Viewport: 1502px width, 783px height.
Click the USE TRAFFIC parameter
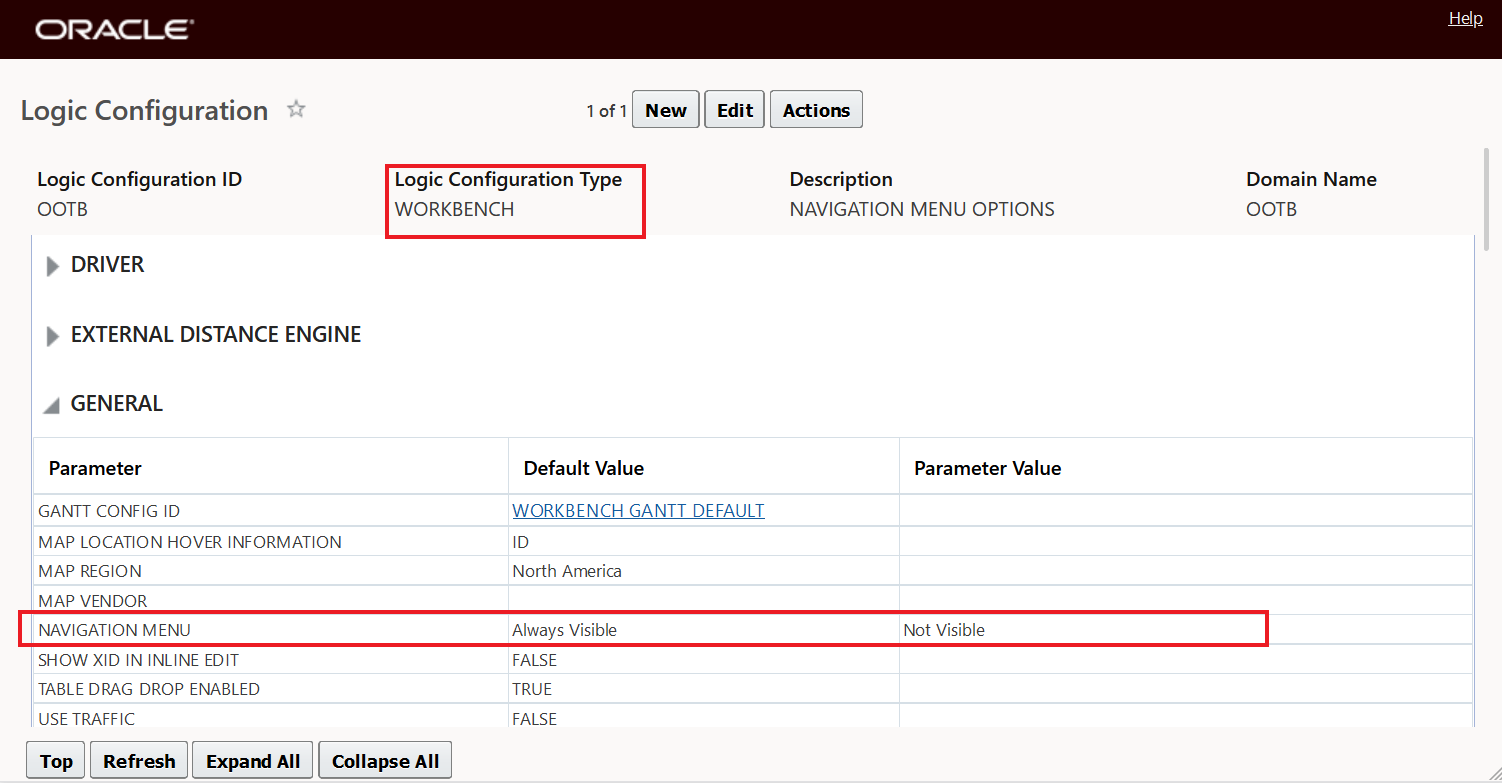tap(86, 719)
